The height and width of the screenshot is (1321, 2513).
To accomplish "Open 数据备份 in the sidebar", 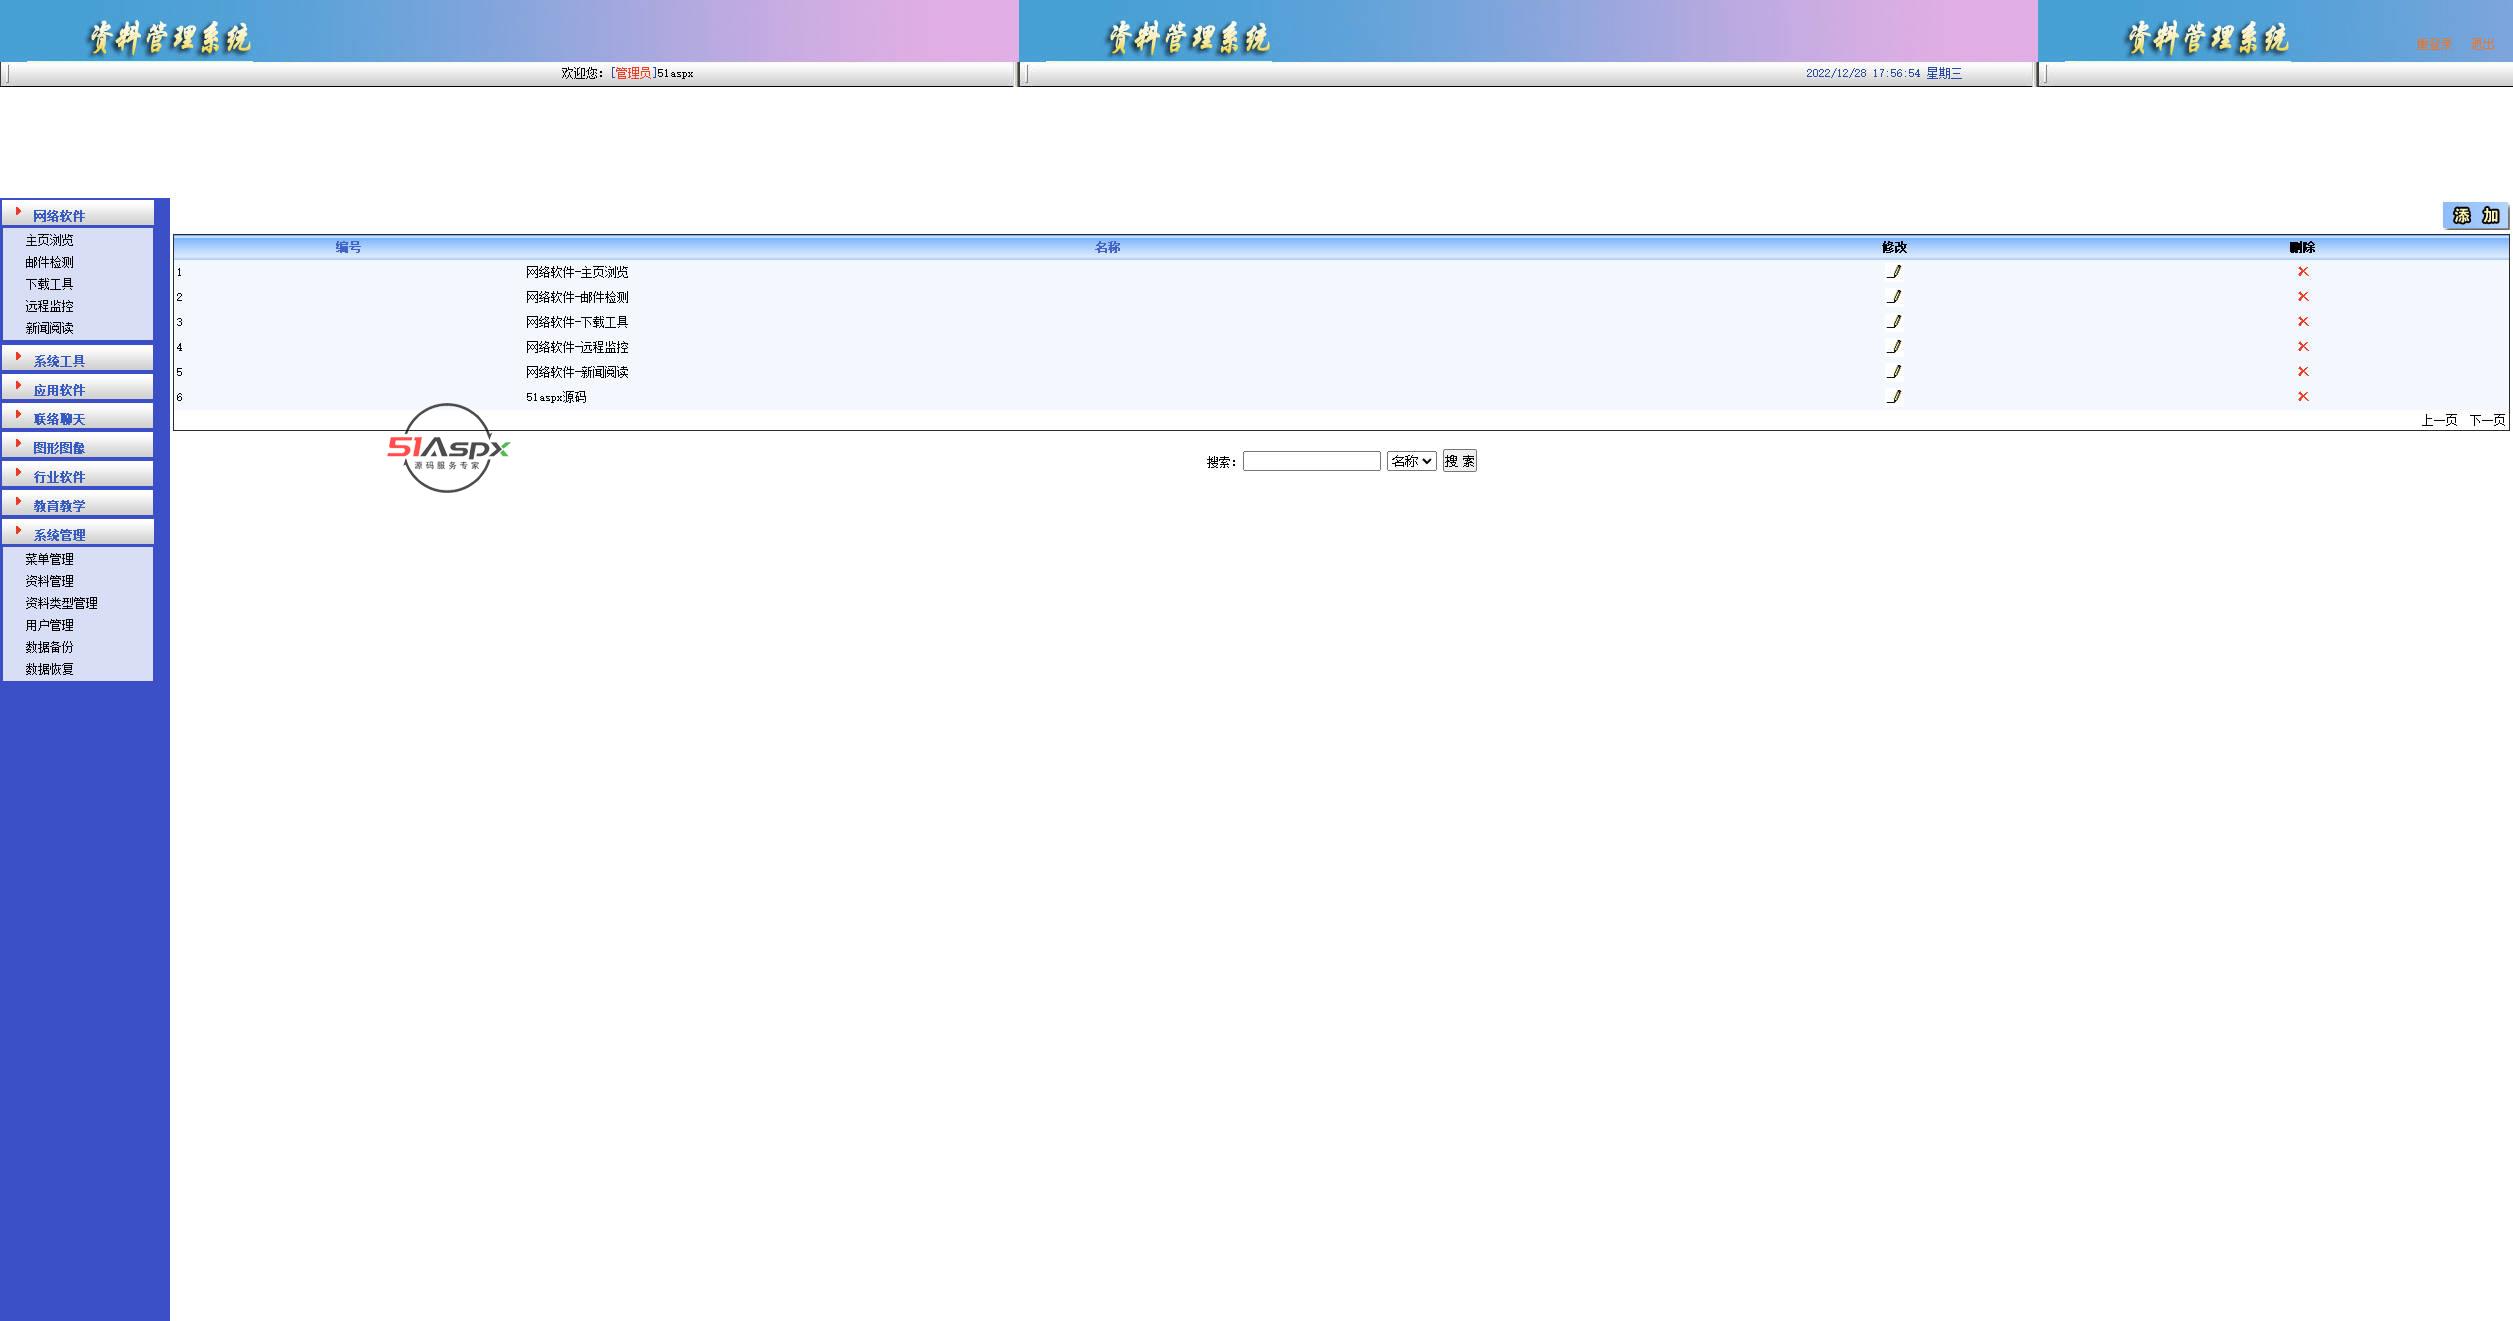I will pyautogui.click(x=49, y=647).
